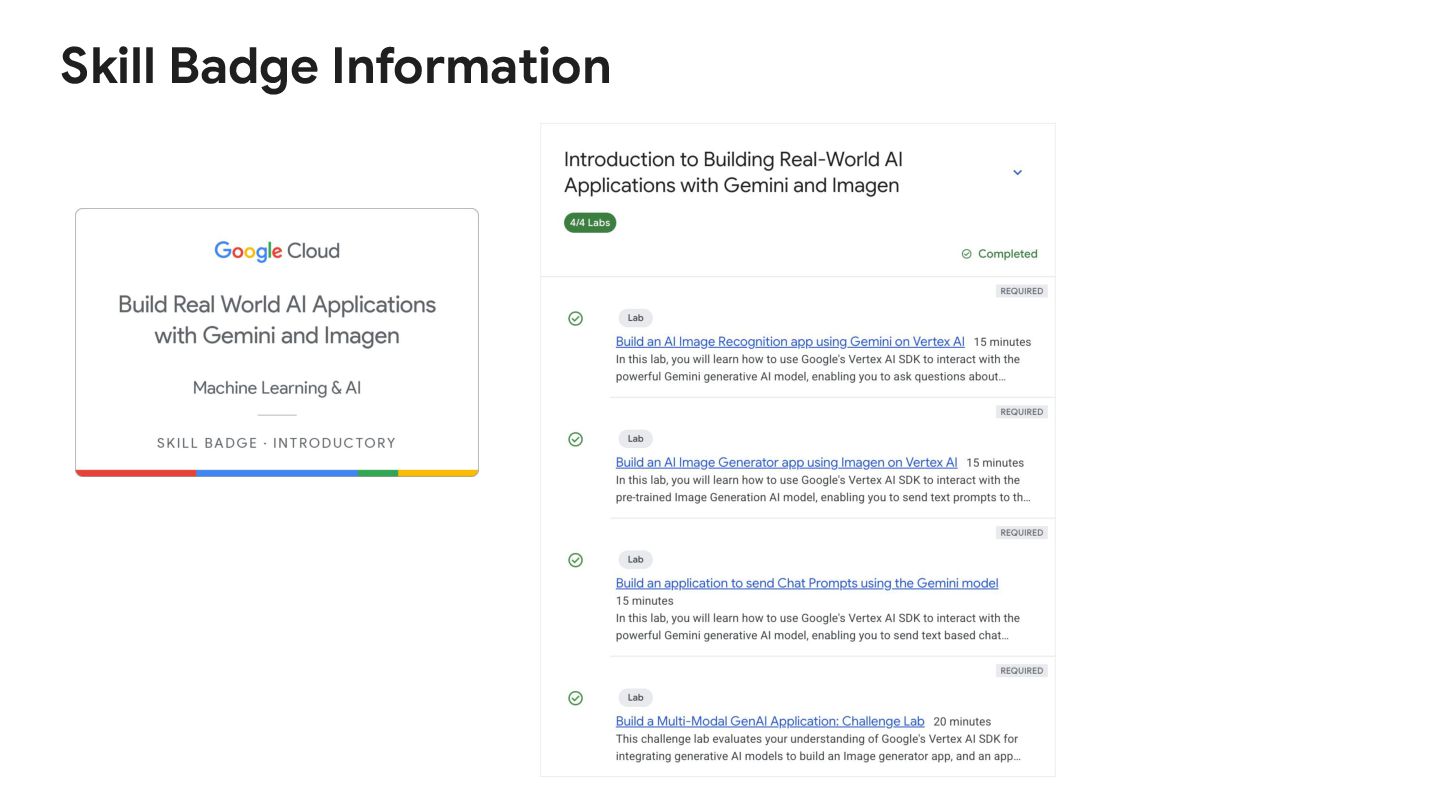Click the 4/4 Labs green badge

coord(590,223)
